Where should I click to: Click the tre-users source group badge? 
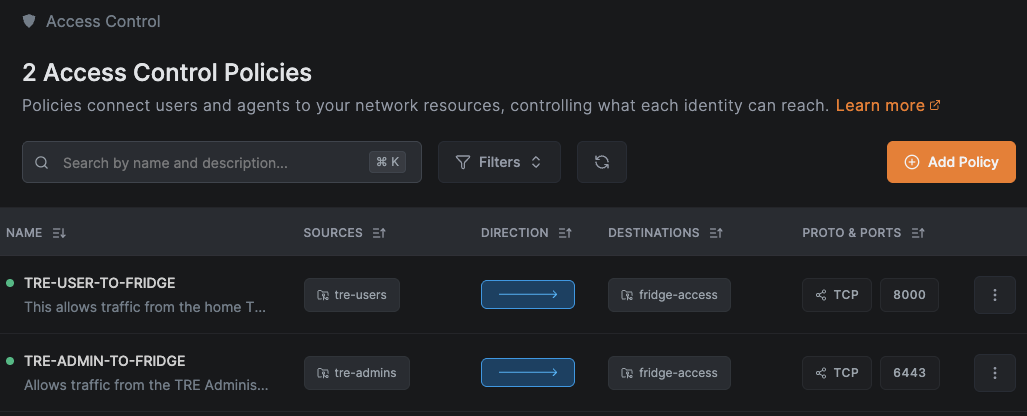click(x=352, y=295)
